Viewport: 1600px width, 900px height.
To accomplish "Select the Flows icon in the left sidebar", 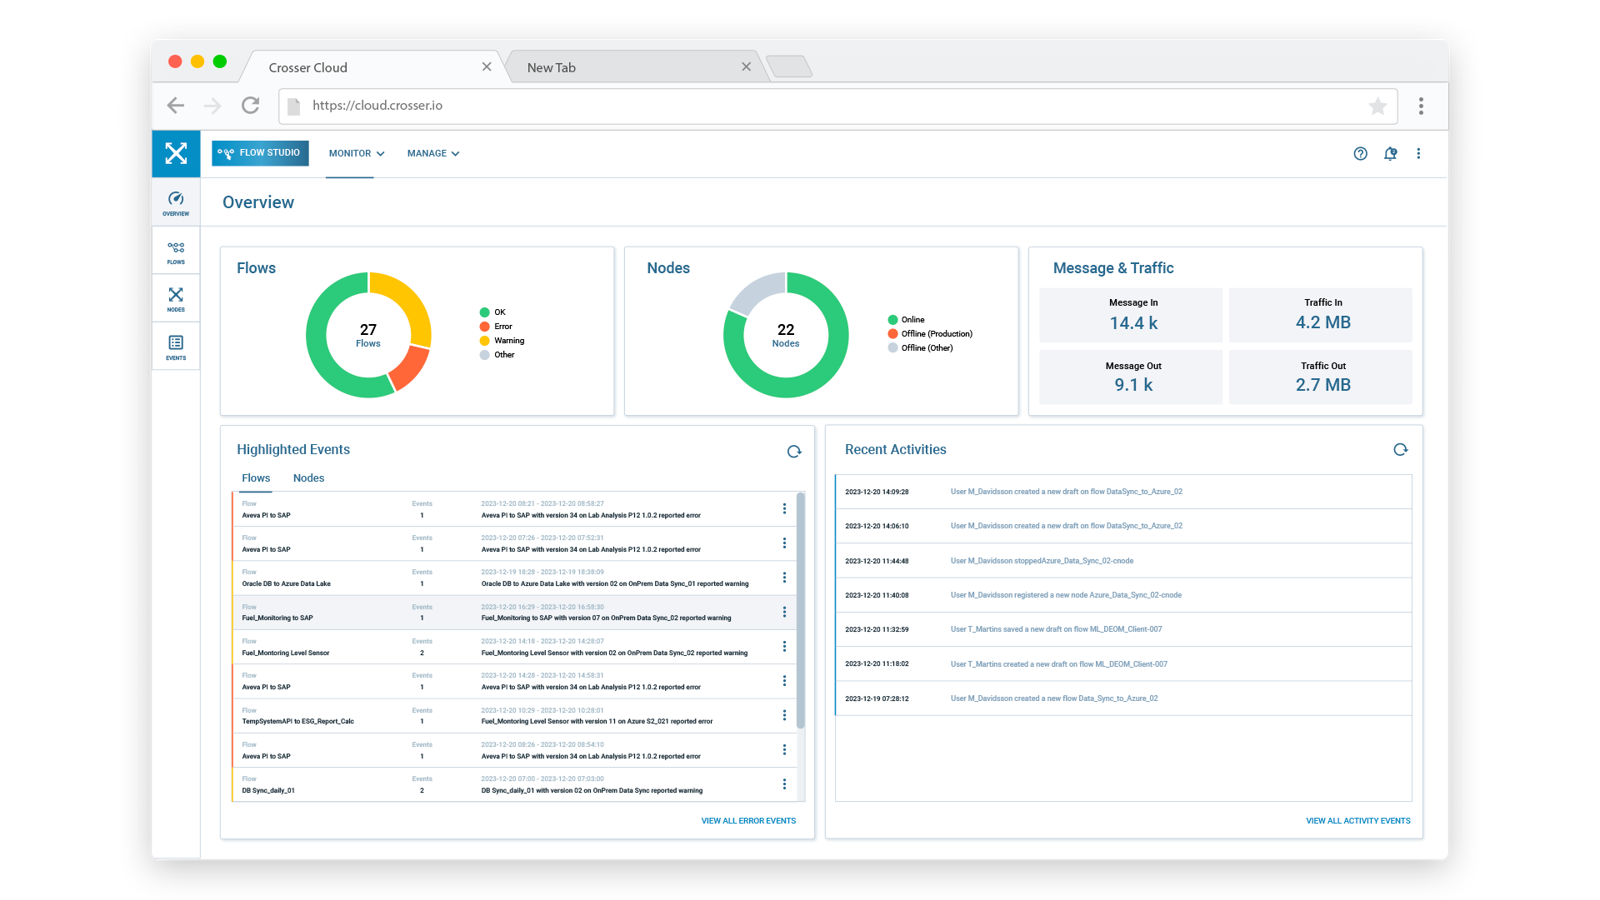I will click(176, 251).
